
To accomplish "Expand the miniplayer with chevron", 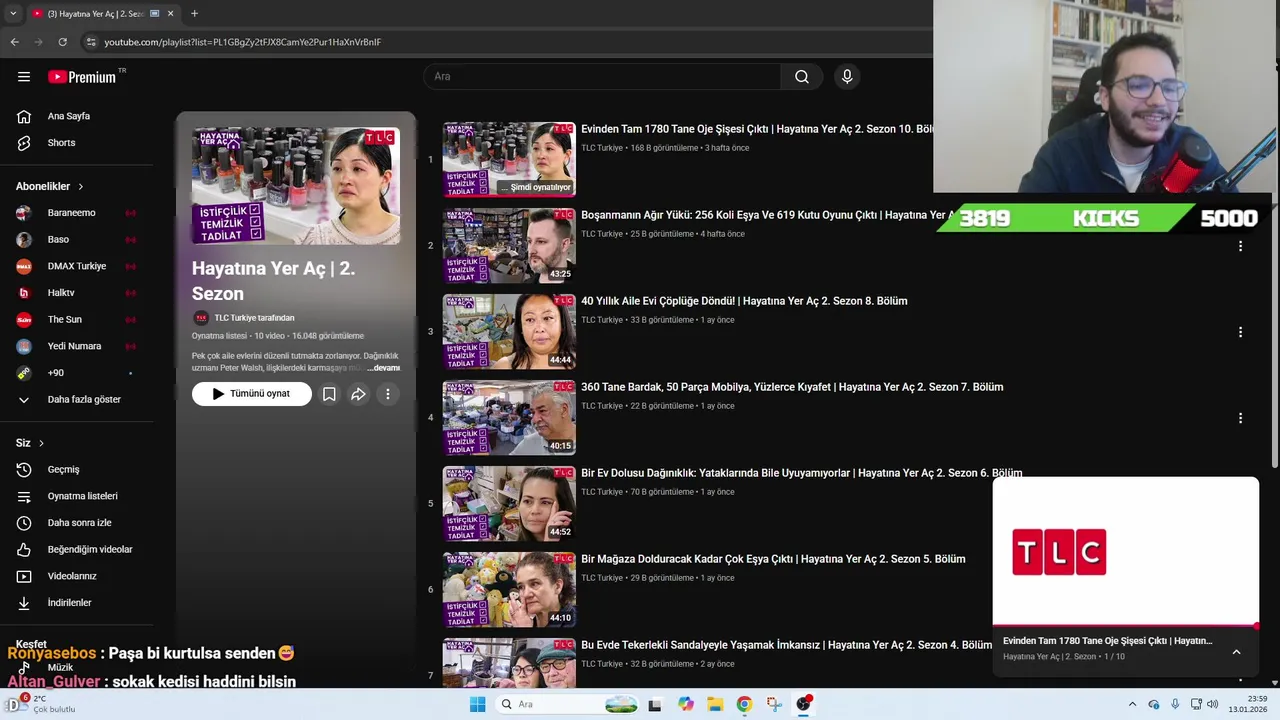I will (1236, 652).
